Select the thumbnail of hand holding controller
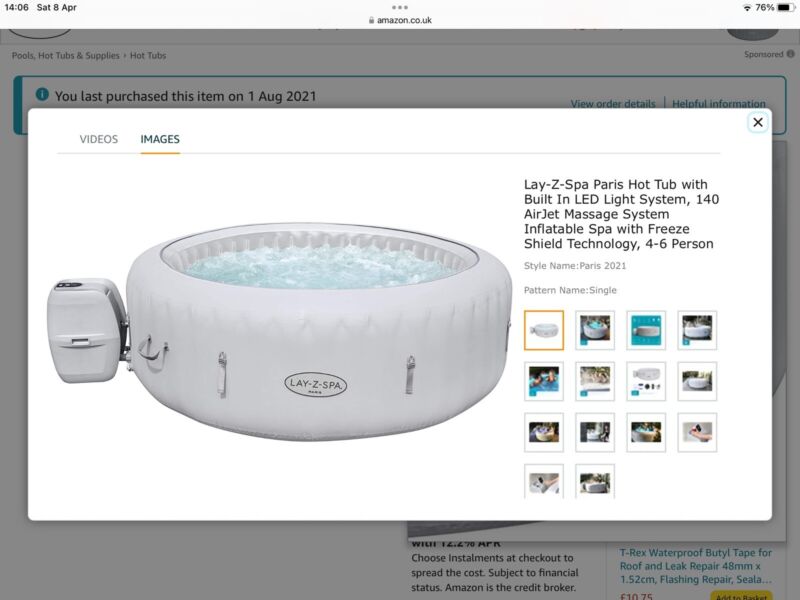Viewport: 800px width, 600px height. 697,432
